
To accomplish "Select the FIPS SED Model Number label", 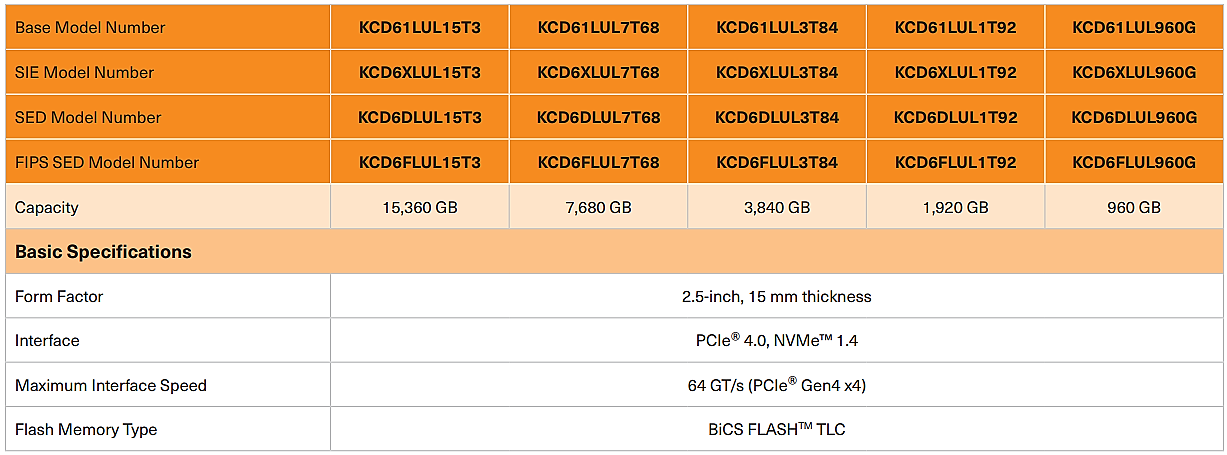I will pos(107,162).
